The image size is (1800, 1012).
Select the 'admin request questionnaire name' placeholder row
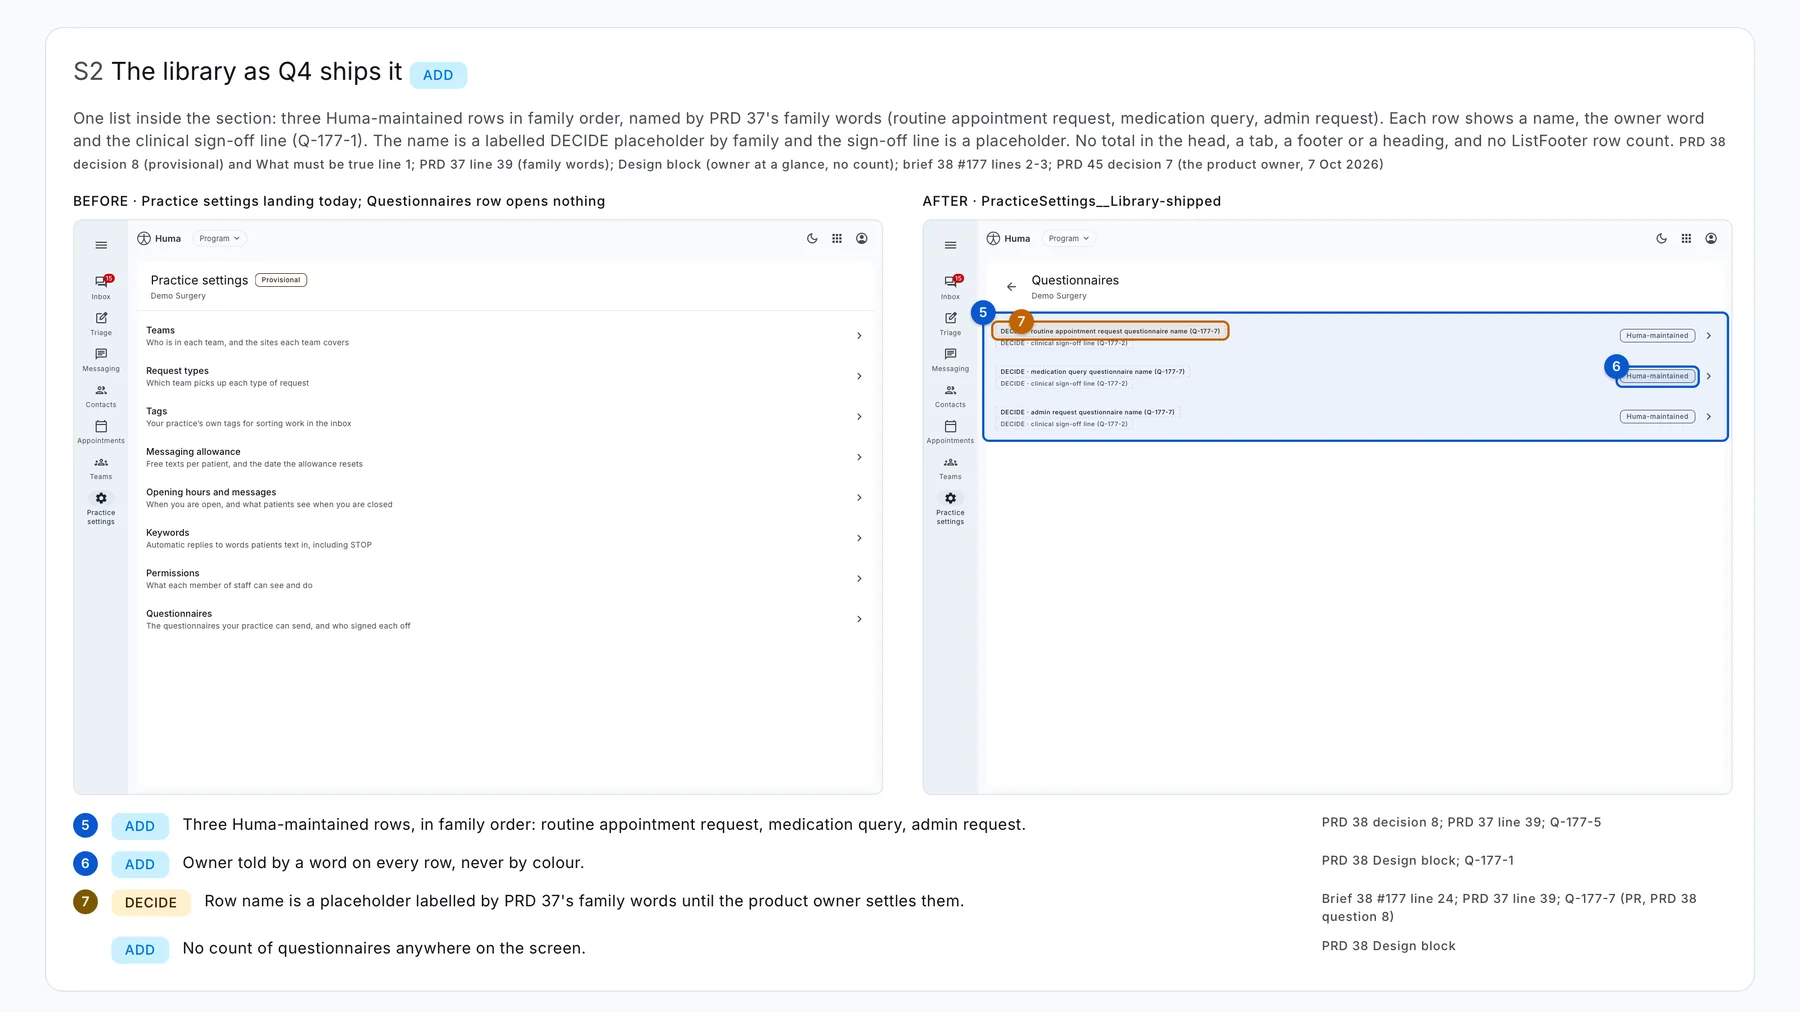[1356, 417]
